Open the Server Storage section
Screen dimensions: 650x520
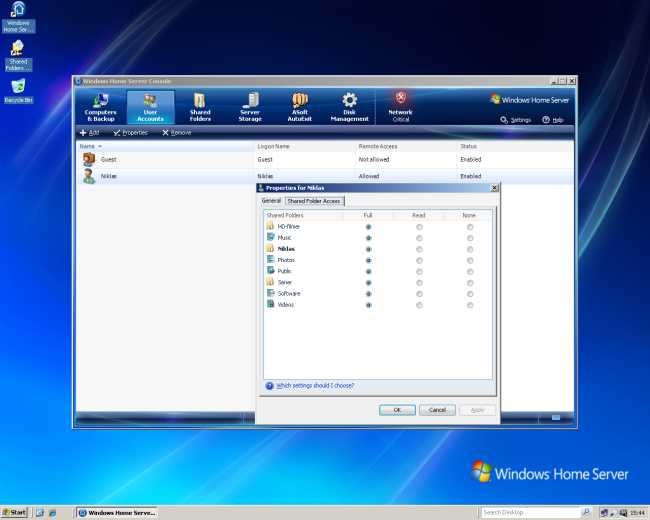click(250, 107)
